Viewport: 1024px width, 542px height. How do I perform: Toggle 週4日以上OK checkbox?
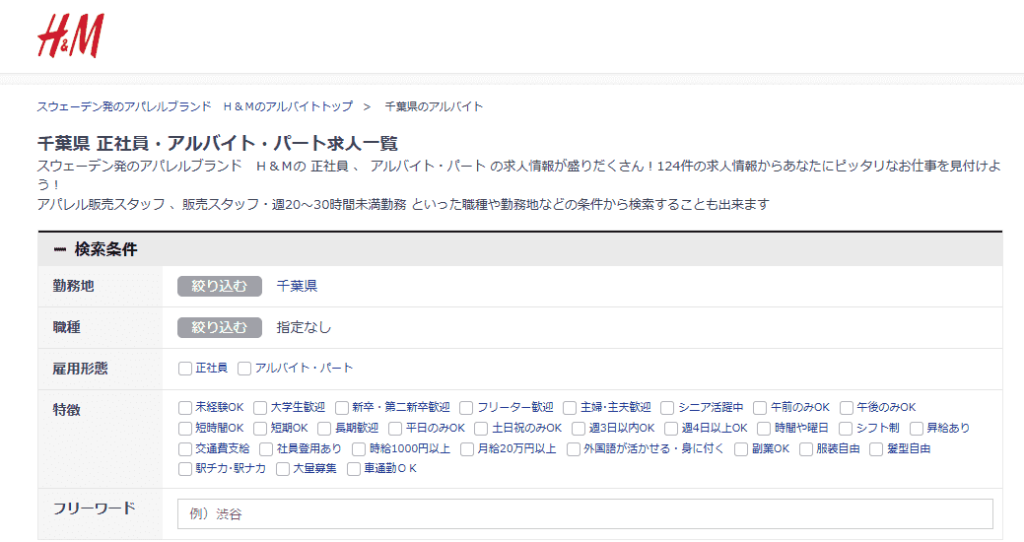tap(671, 428)
